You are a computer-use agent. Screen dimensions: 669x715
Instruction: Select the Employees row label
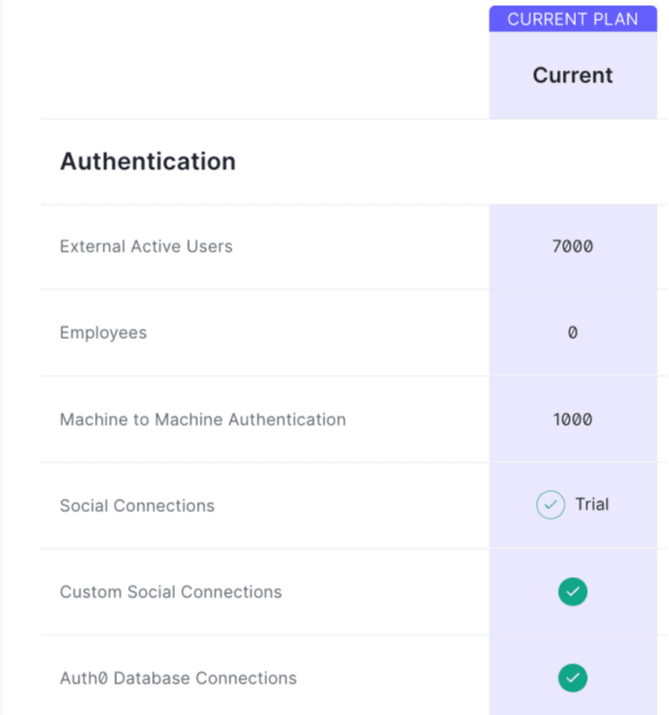tap(103, 333)
